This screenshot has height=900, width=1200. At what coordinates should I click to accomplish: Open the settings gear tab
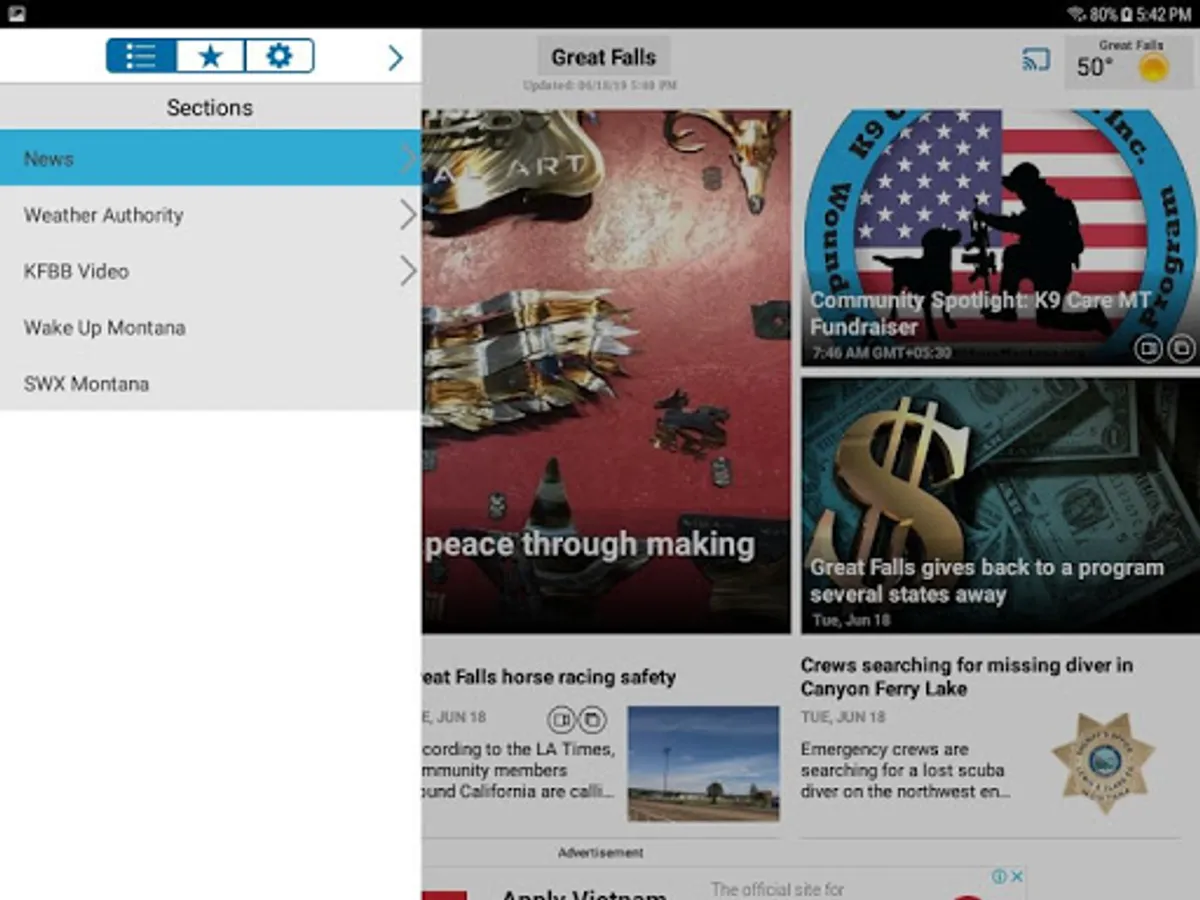(x=279, y=56)
